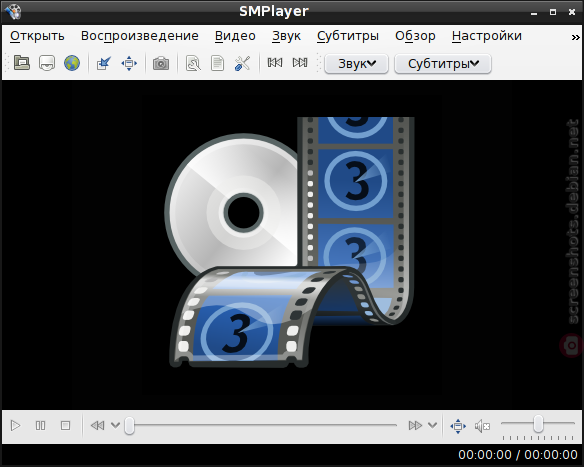Take a screenshot with the camera icon
Viewport: 584px width, 467px height.
[161, 63]
